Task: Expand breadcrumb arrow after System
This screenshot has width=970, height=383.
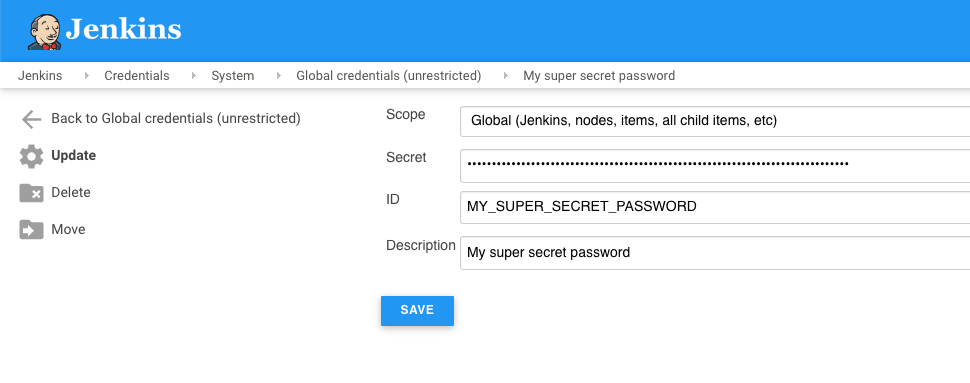Action: click(278, 75)
